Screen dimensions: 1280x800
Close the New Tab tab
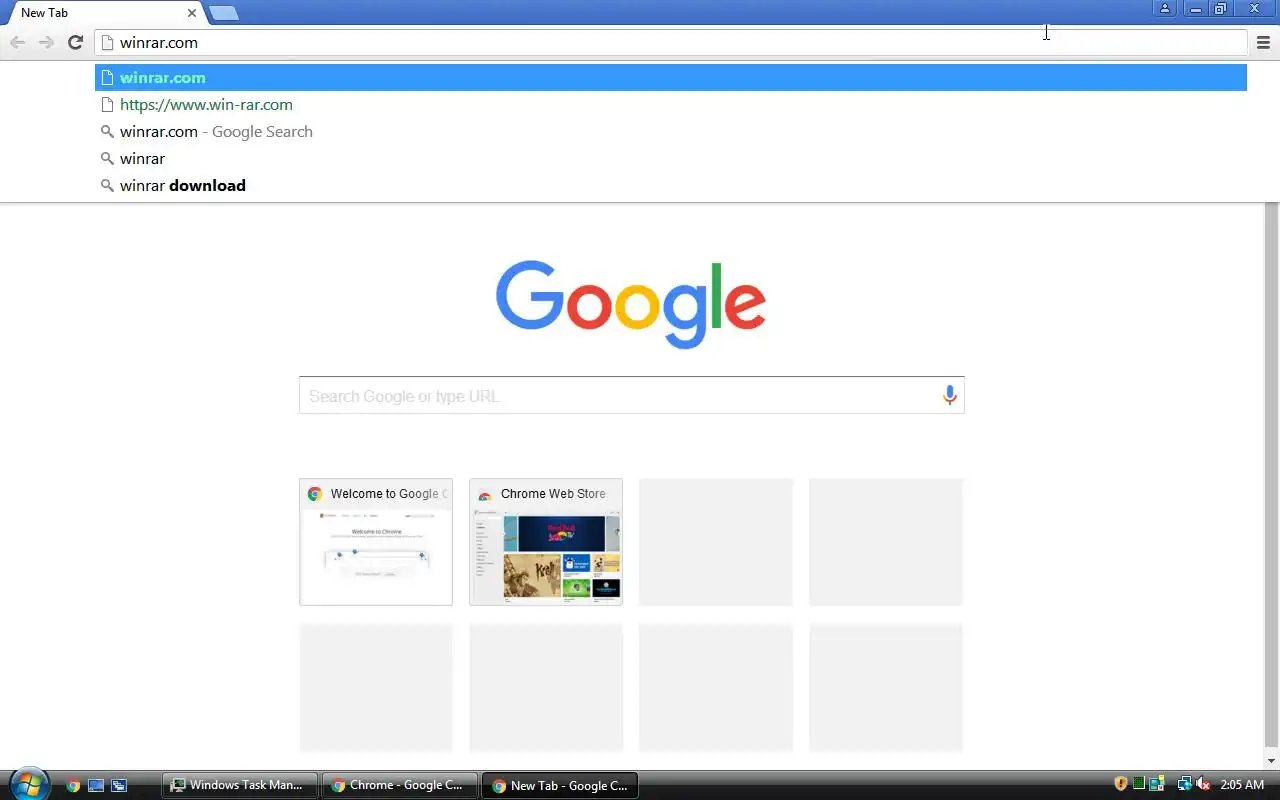(x=192, y=13)
